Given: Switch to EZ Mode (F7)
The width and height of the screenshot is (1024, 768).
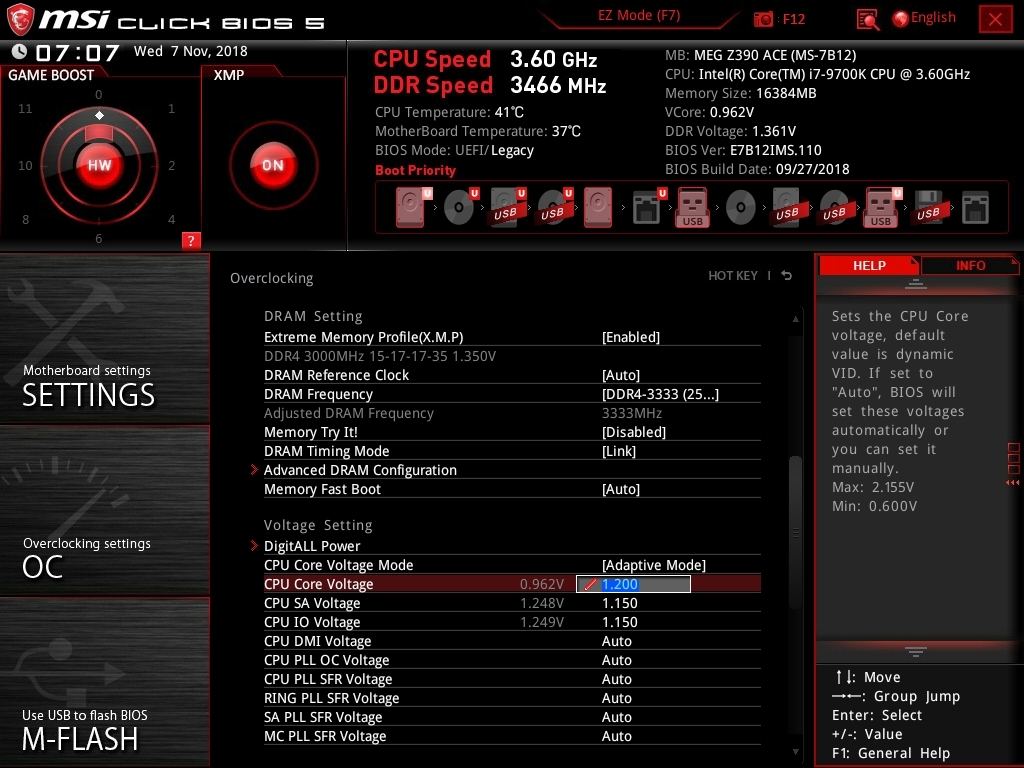Looking at the screenshot, I should (639, 16).
